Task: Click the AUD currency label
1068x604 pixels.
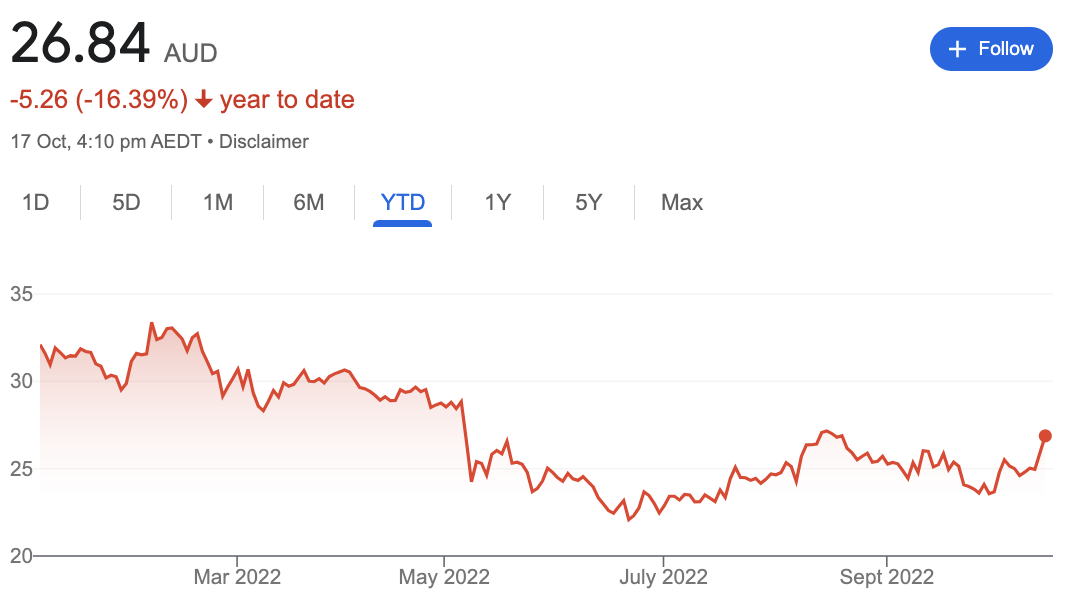Action: pos(190,53)
